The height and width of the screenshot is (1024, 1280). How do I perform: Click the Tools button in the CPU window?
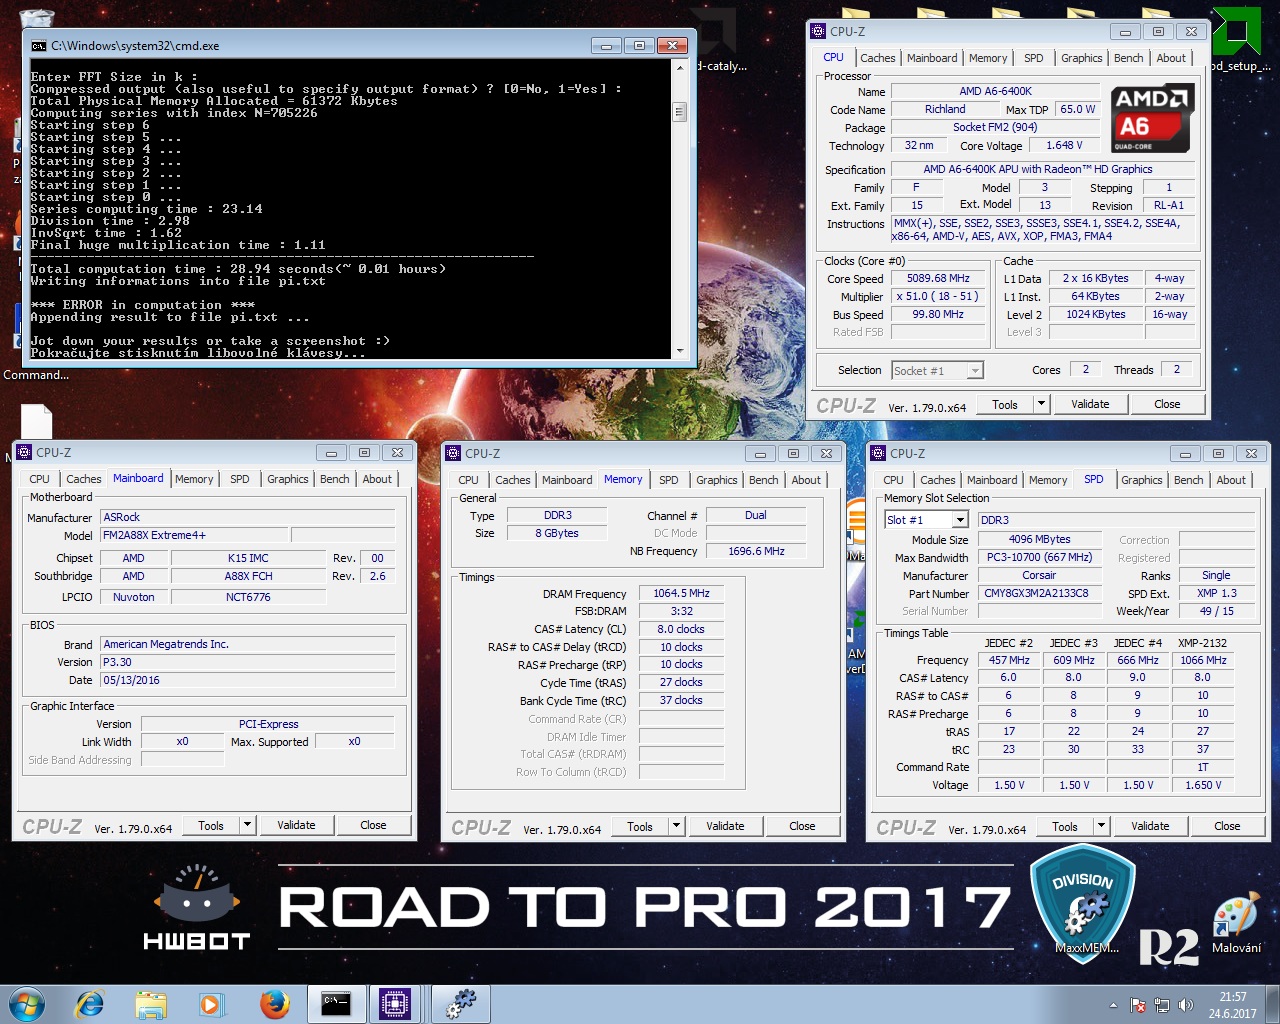(x=1005, y=404)
